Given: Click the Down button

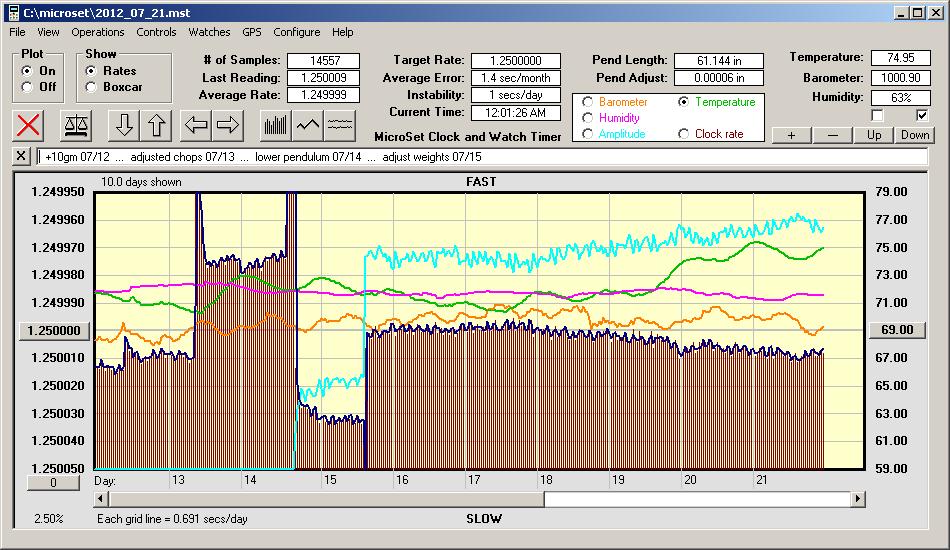Looking at the screenshot, I should (915, 135).
